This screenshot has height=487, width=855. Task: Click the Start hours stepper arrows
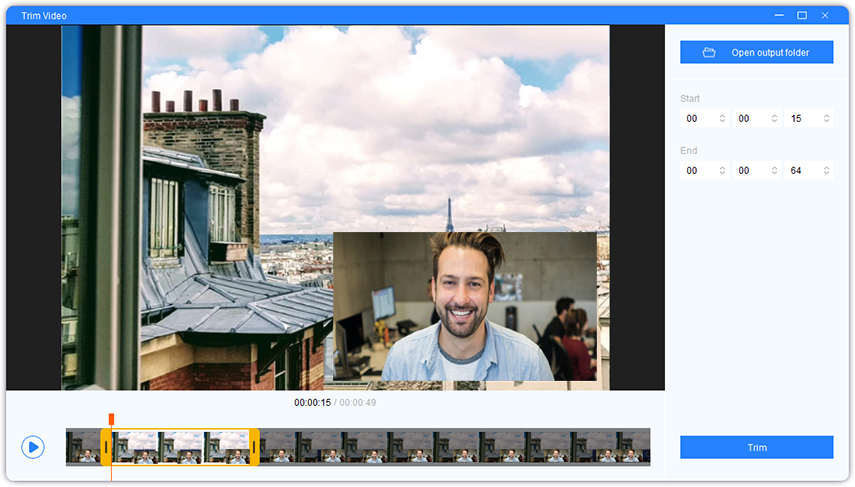[x=722, y=118]
